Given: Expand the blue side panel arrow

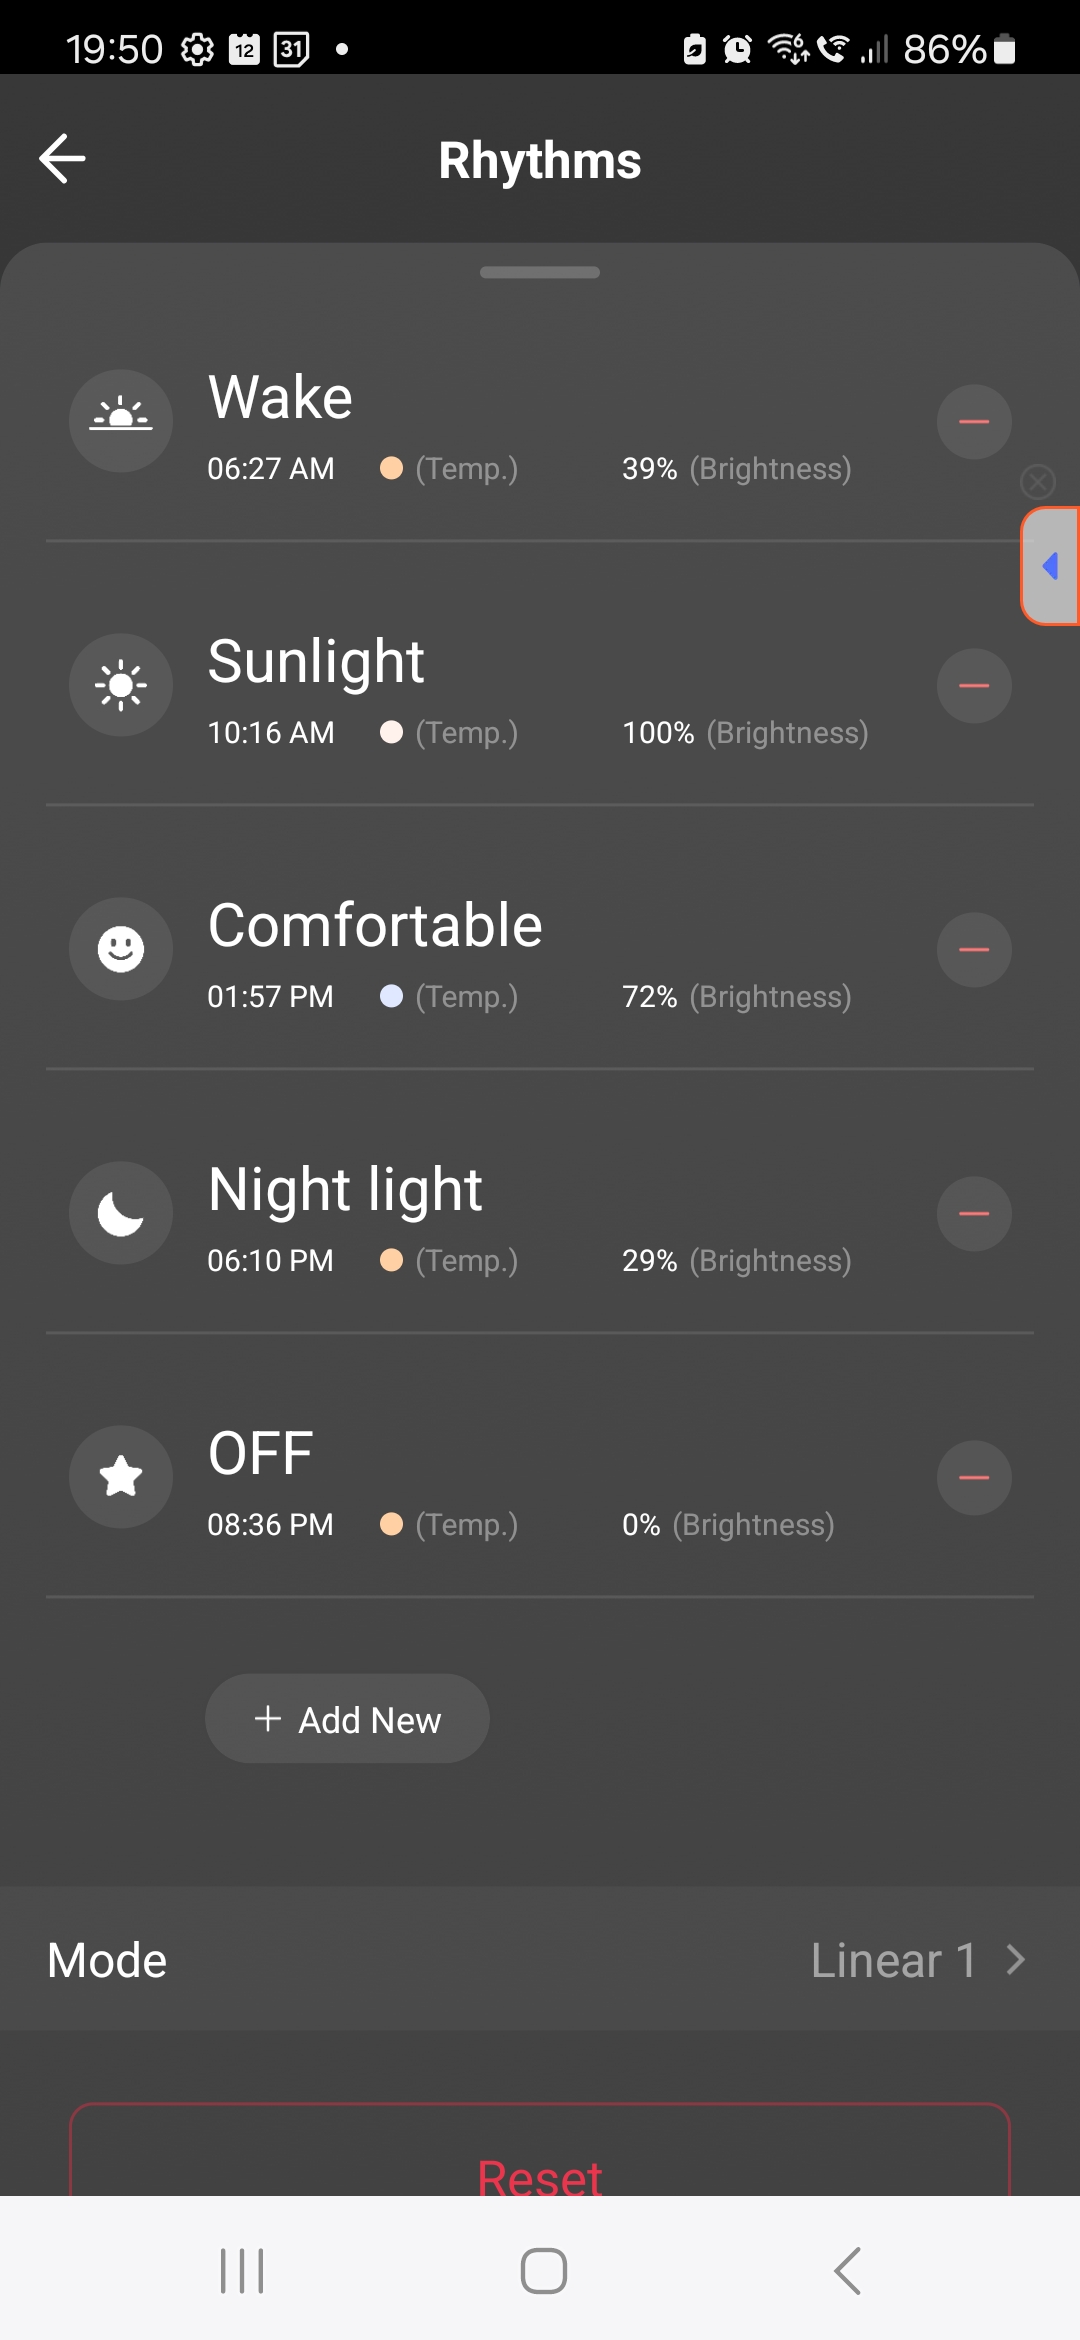Looking at the screenshot, I should coord(1050,566).
